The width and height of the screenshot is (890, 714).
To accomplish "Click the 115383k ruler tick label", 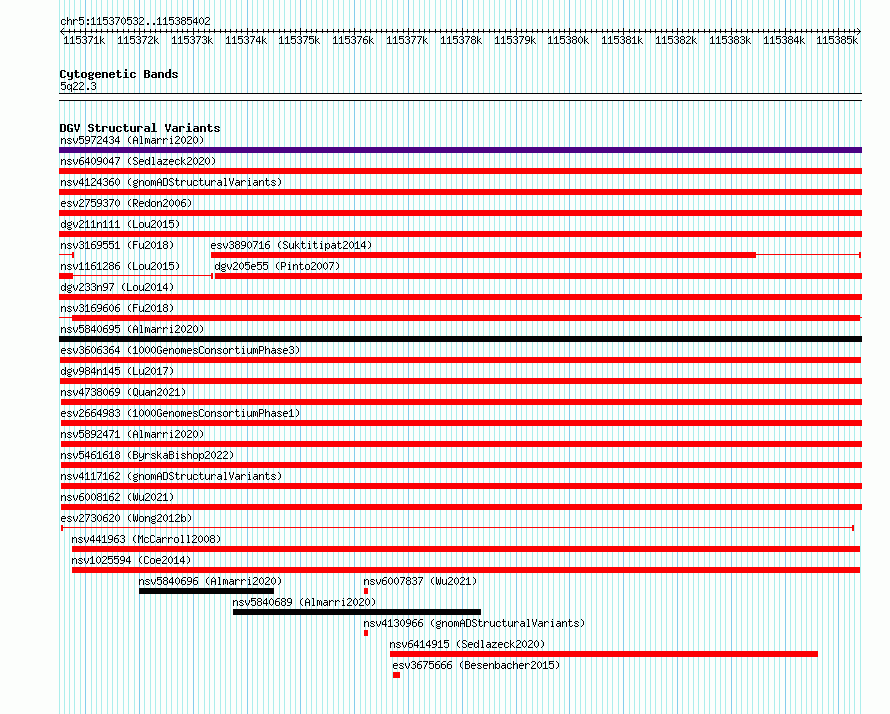I will (x=730, y=40).
